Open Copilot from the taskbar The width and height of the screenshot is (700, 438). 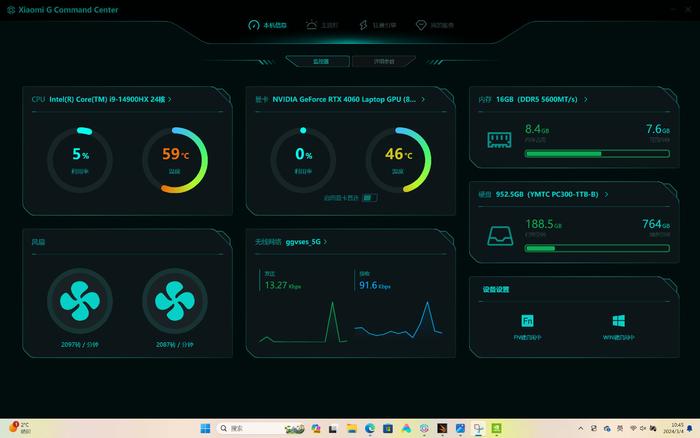pyautogui.click(x=316, y=429)
